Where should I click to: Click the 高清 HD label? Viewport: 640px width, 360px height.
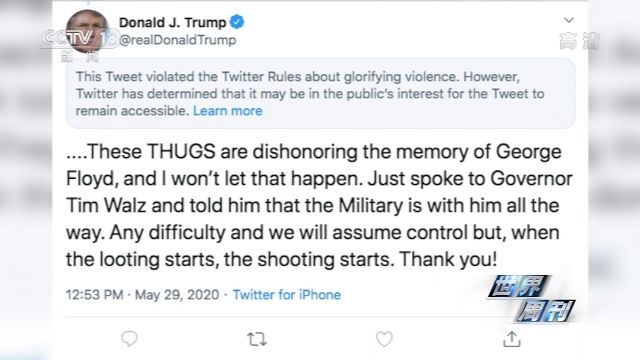pyautogui.click(x=579, y=41)
